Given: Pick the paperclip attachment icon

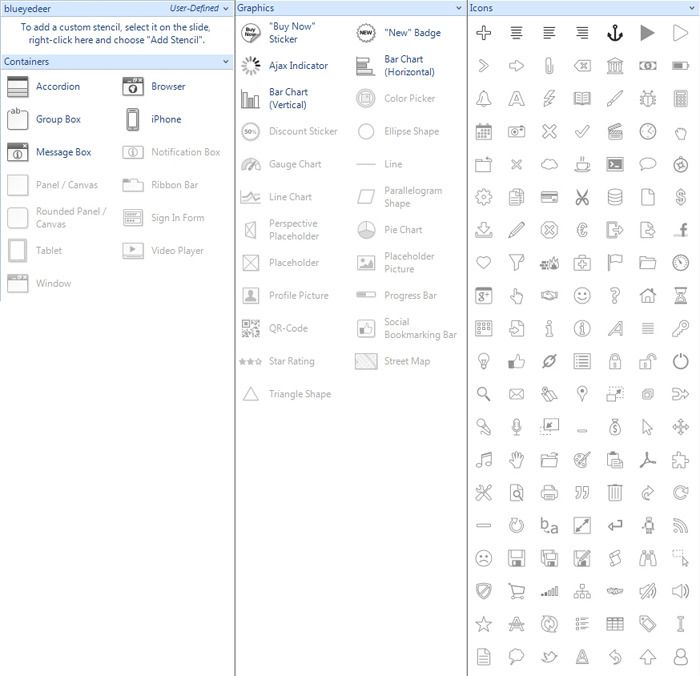Looking at the screenshot, I should pyautogui.click(x=549, y=66).
